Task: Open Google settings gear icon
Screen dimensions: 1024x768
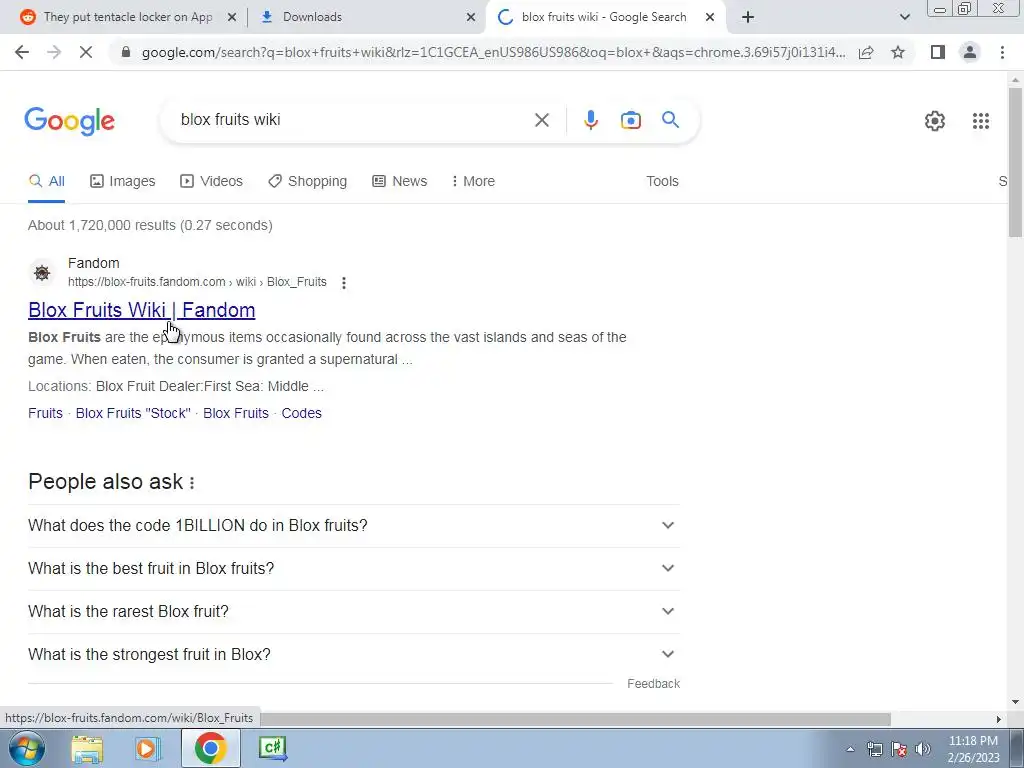Action: [935, 121]
